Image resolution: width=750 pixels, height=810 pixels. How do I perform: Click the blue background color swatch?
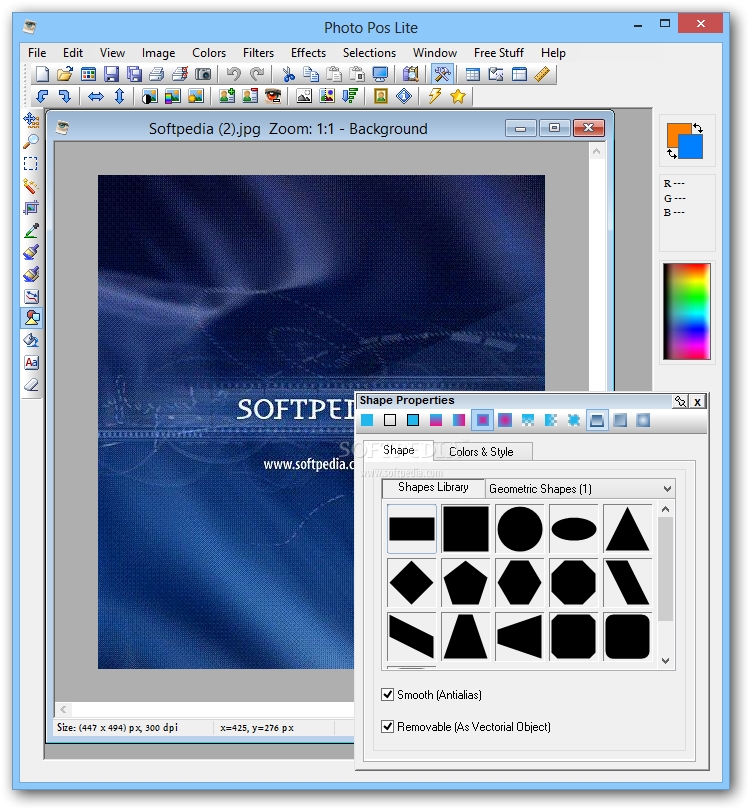click(693, 148)
